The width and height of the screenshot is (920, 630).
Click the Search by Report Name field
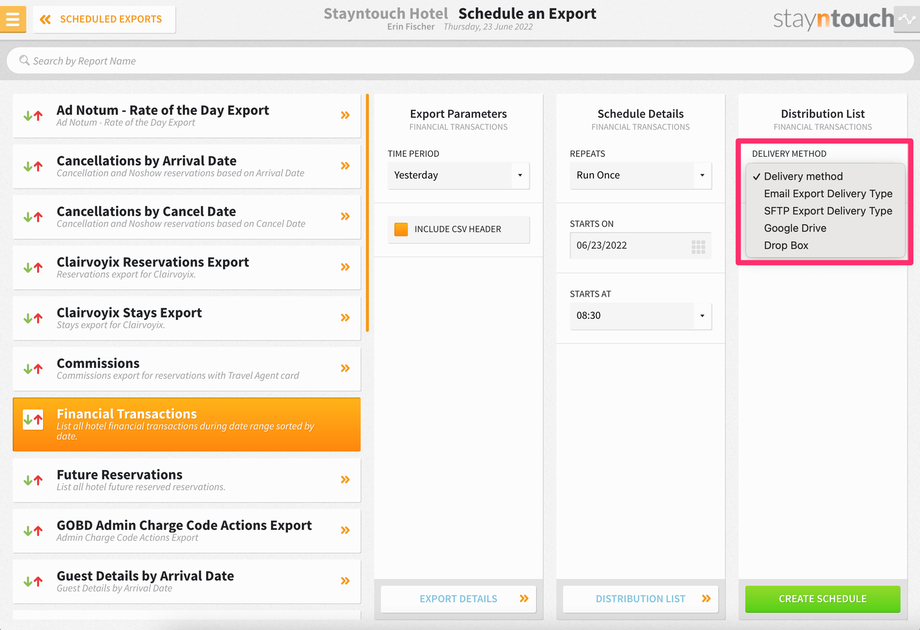click(460, 60)
